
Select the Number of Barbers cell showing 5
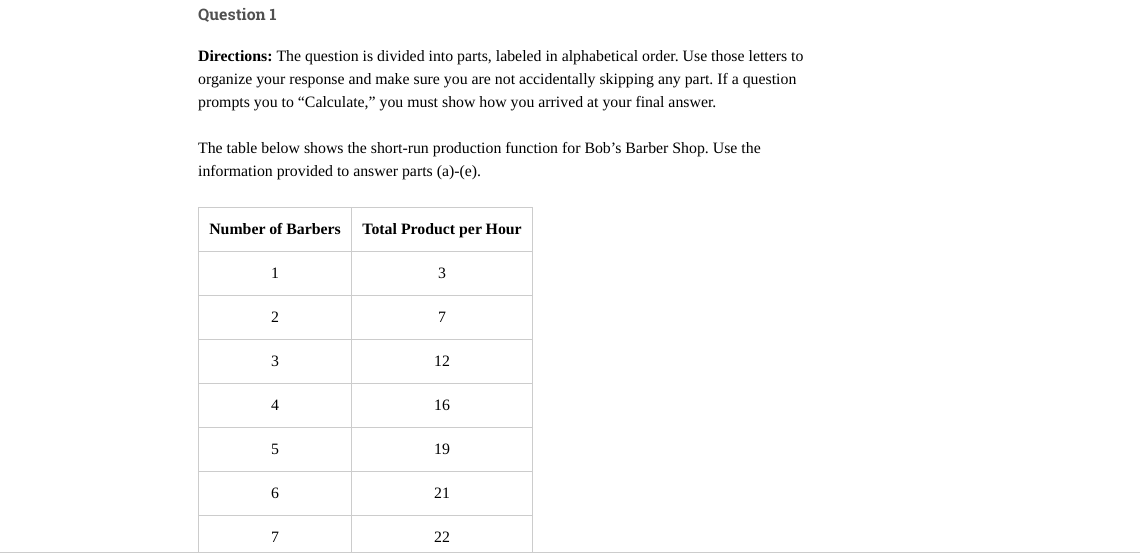[x=275, y=449]
